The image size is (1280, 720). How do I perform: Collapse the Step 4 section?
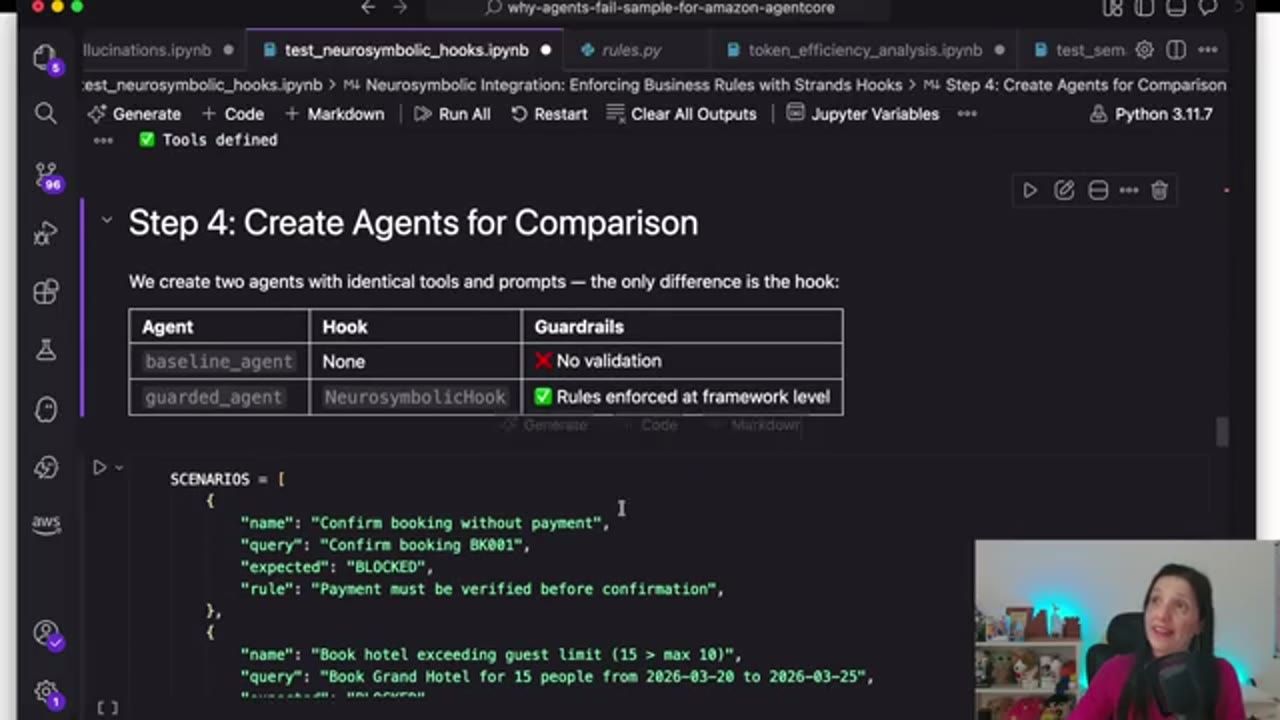click(x=107, y=221)
